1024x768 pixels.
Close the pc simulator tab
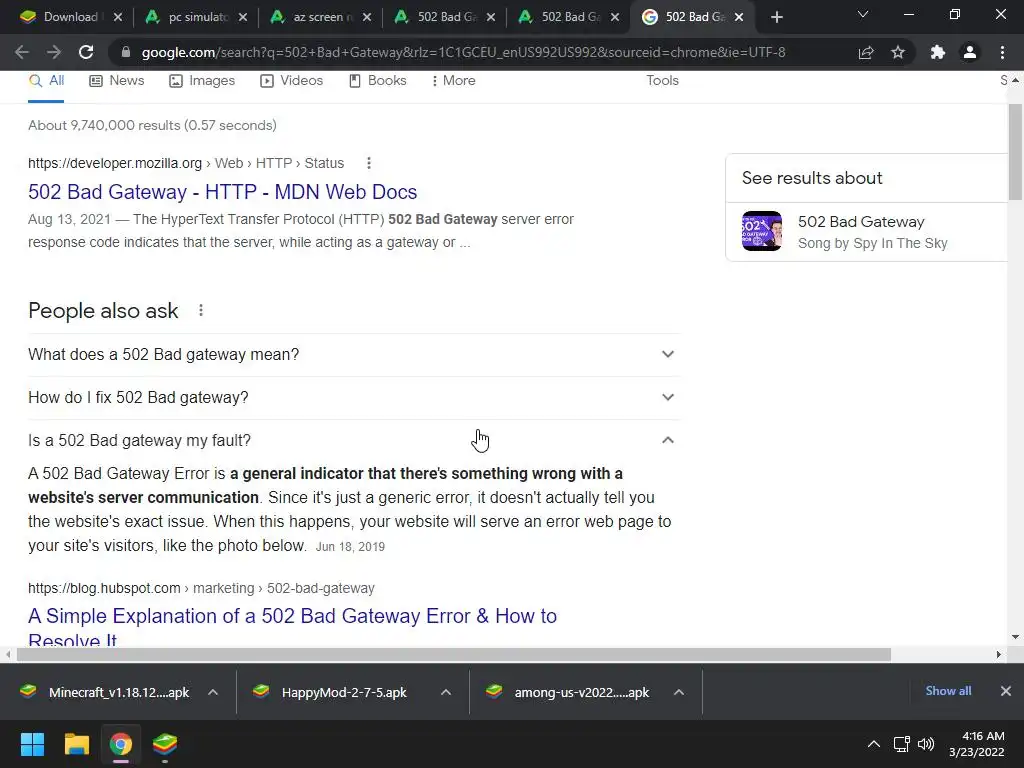[x=243, y=18]
